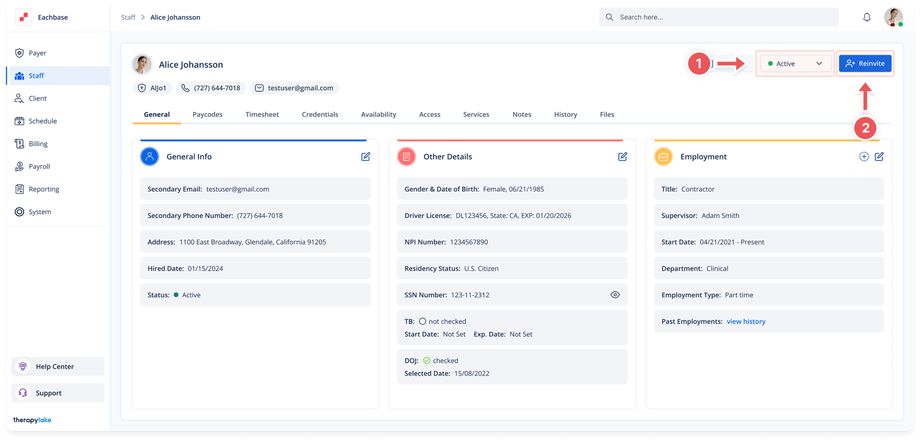Reveal SSN Number with eye icon
The image size is (920, 441).
coord(615,295)
